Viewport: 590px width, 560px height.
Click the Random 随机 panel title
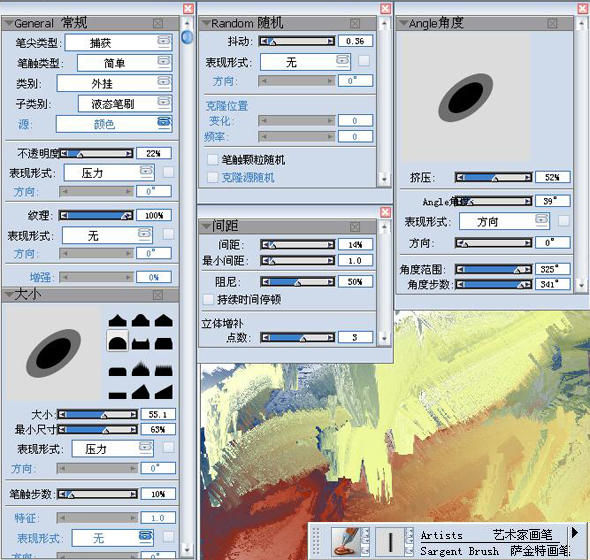pyautogui.click(x=247, y=23)
